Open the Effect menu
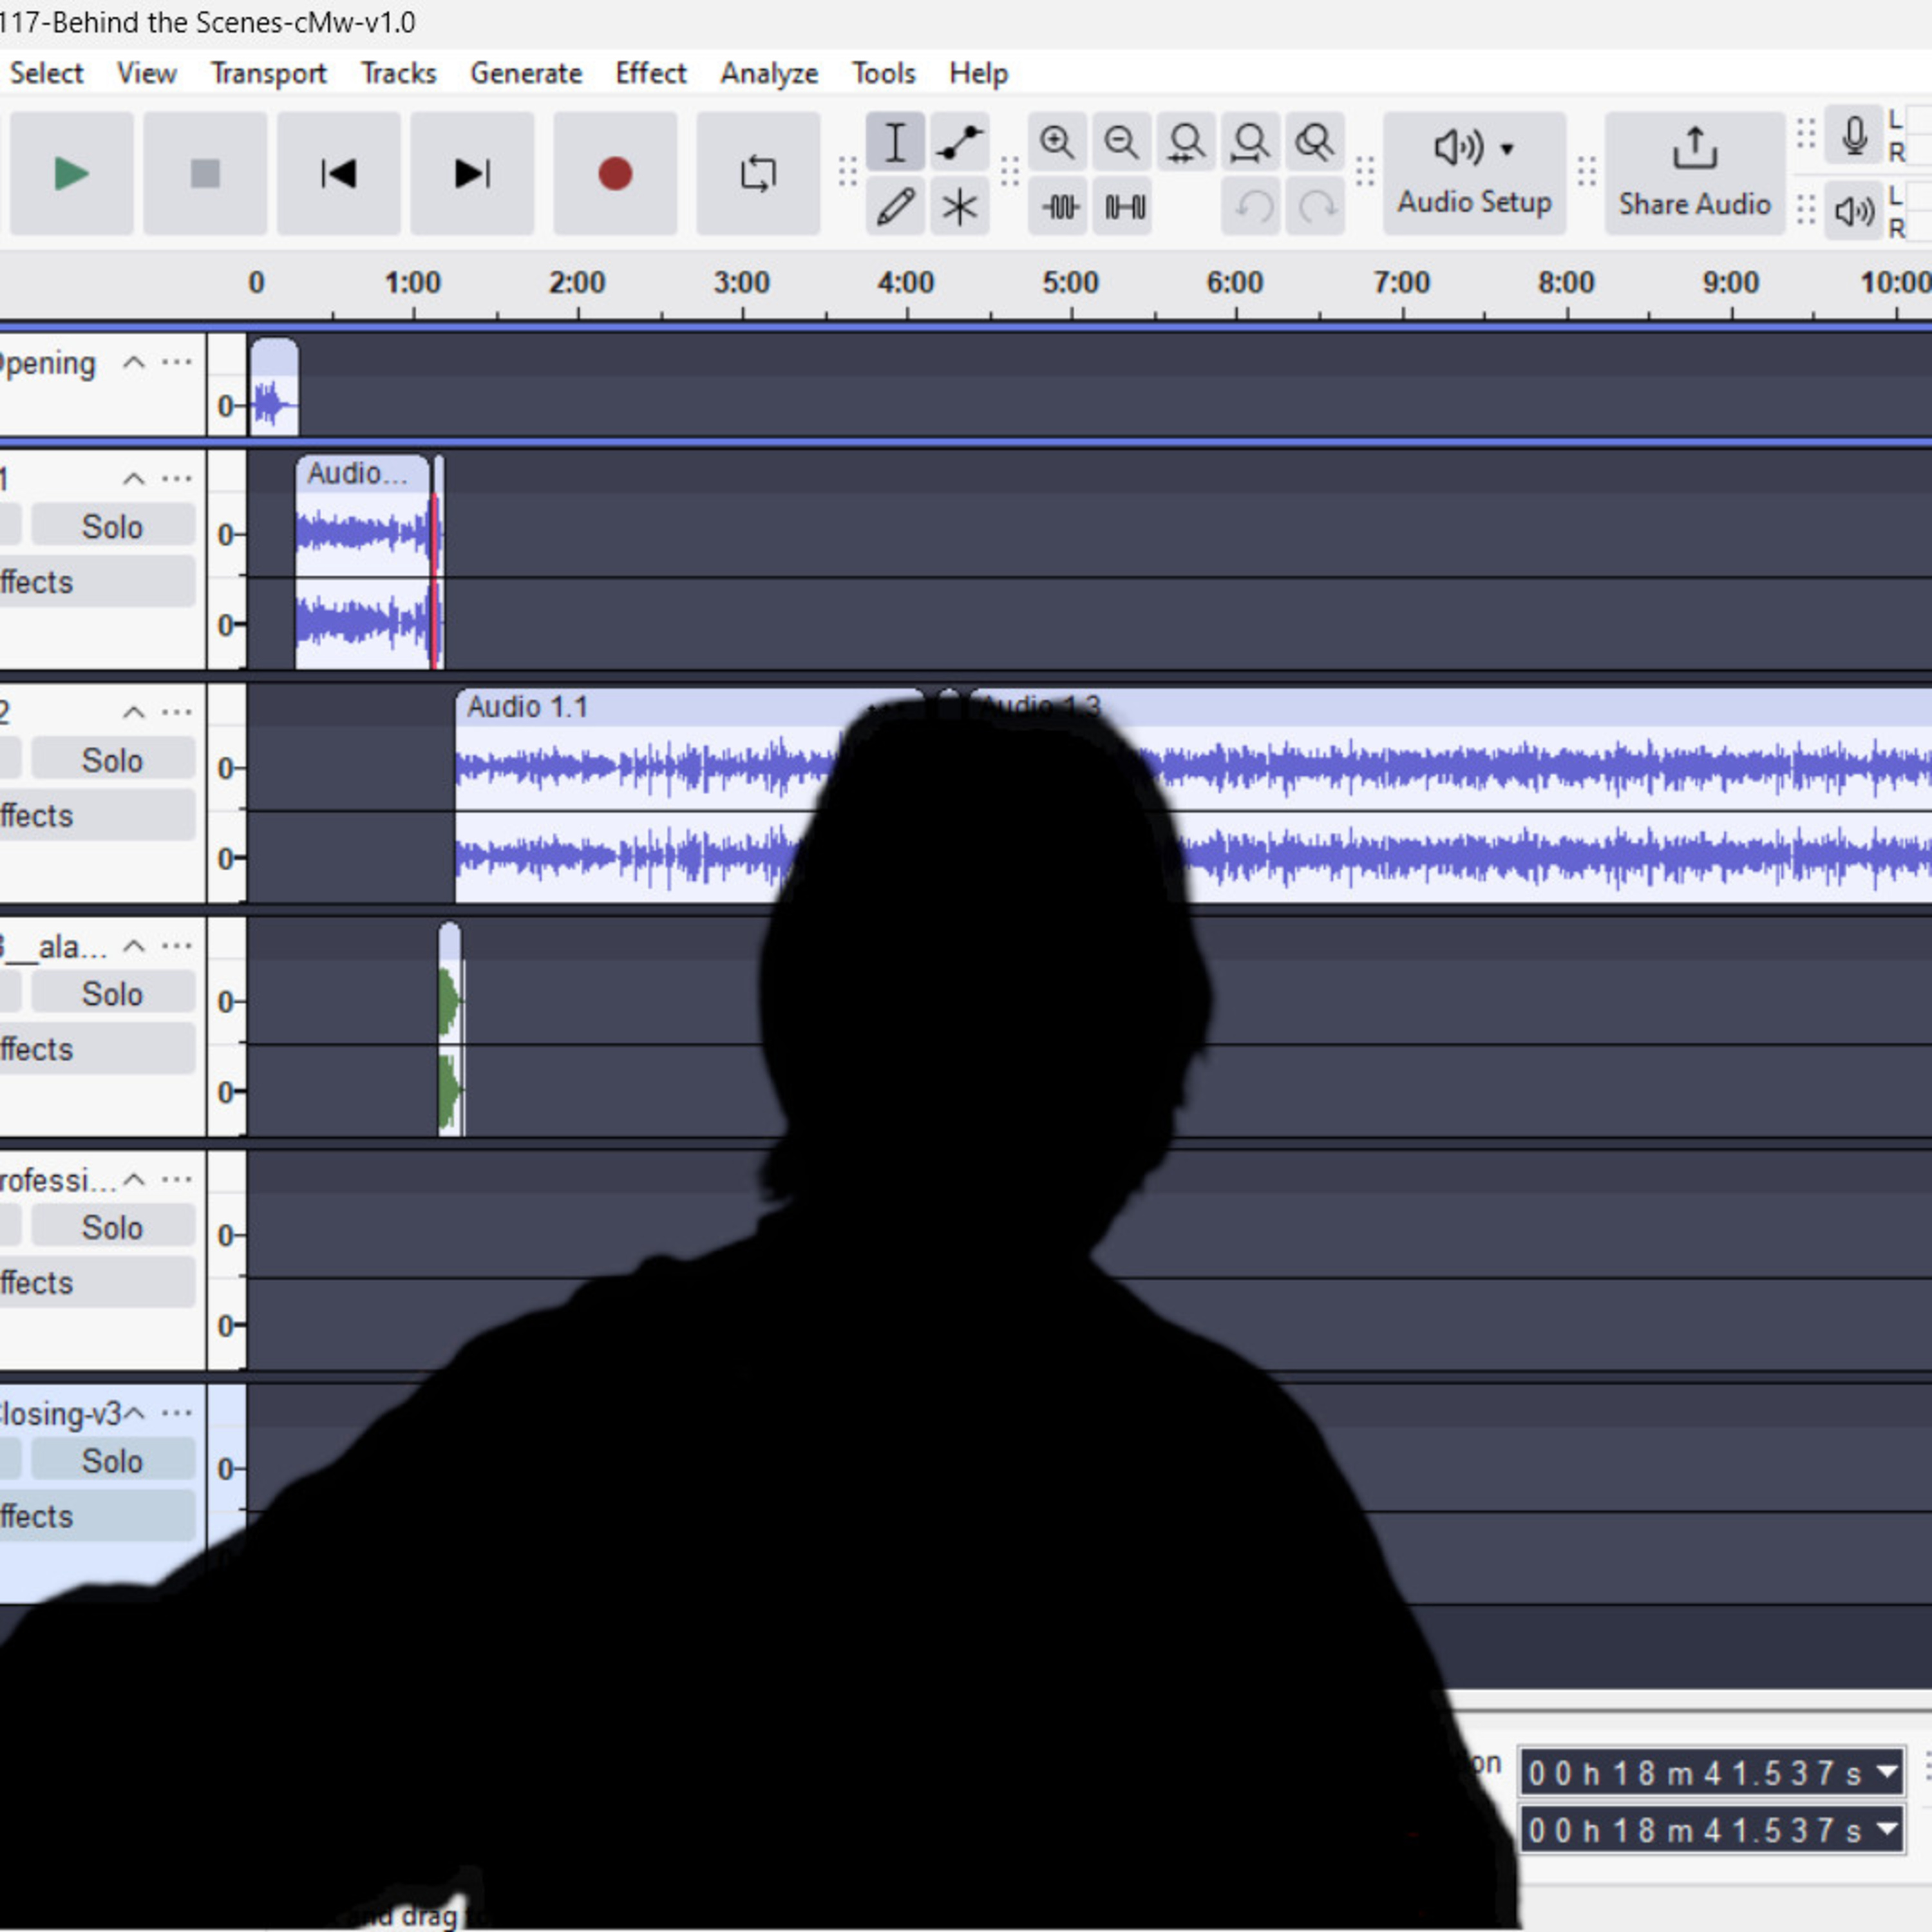Viewport: 1932px width, 1932px height. pos(650,73)
